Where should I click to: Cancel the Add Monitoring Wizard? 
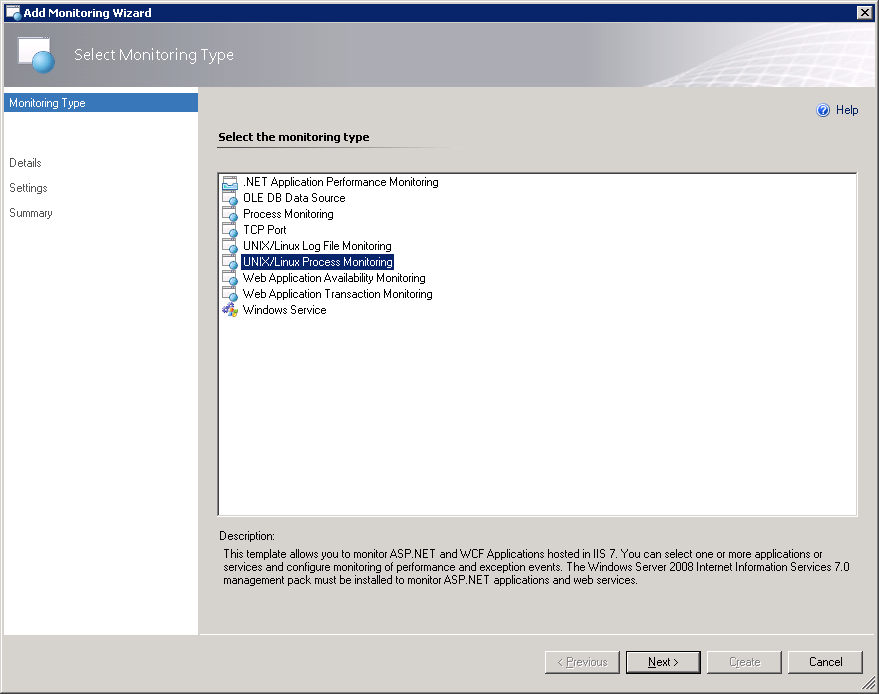pos(825,662)
